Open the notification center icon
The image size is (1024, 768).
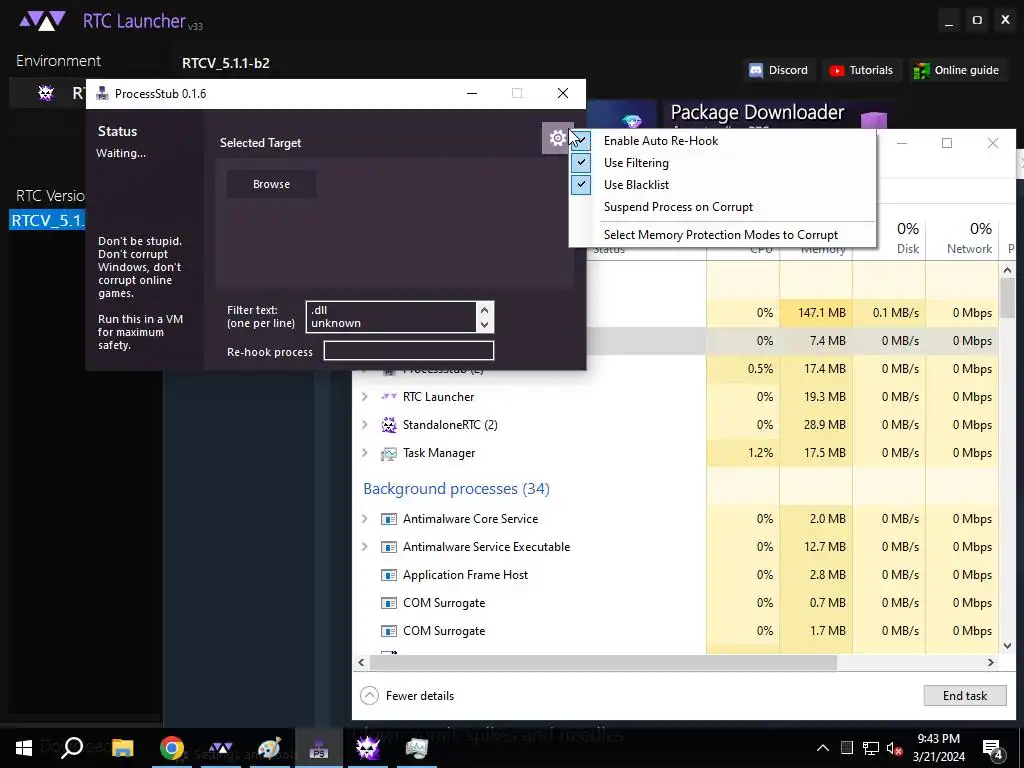coord(992,749)
